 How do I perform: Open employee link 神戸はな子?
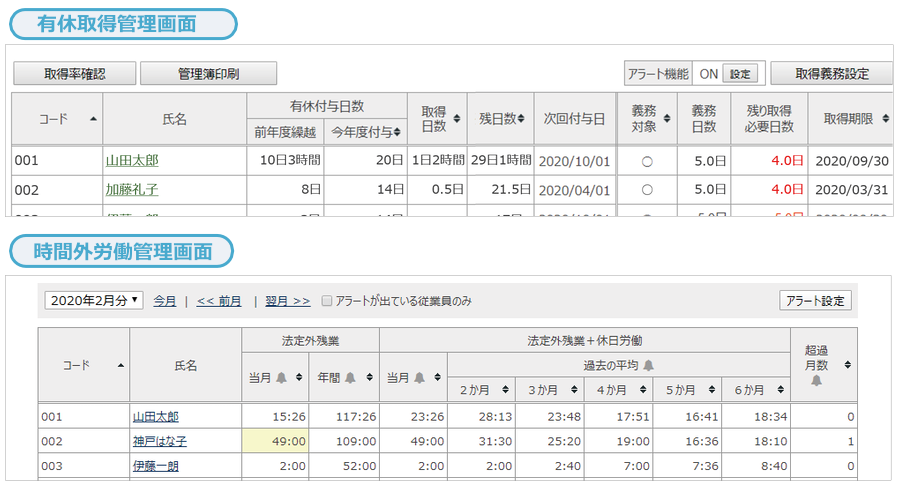[159, 441]
